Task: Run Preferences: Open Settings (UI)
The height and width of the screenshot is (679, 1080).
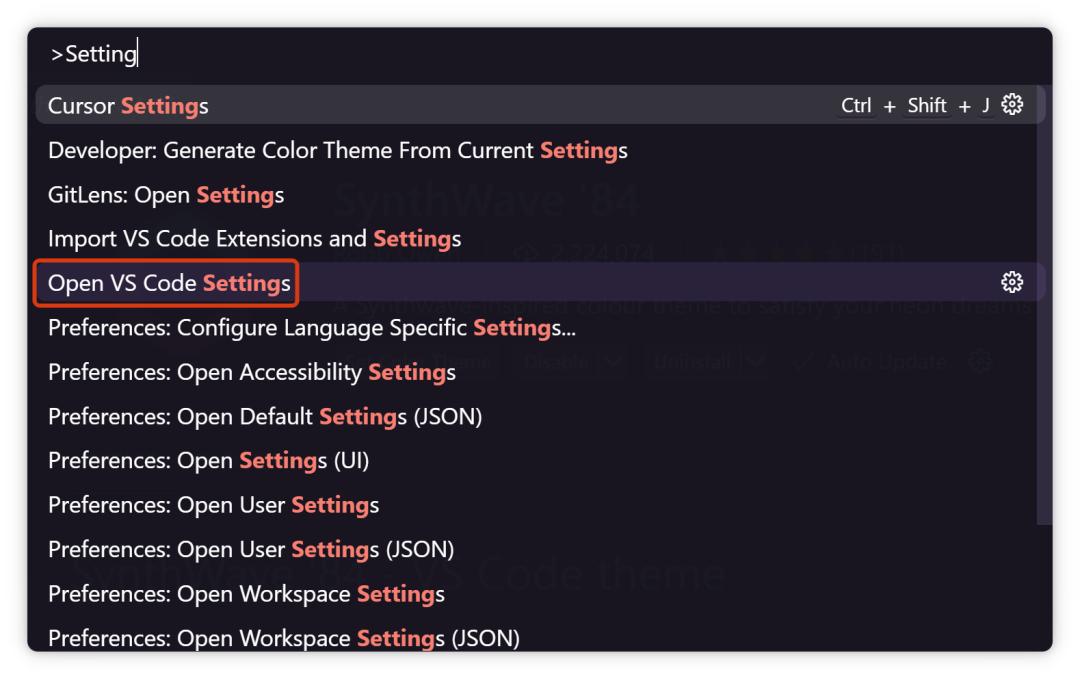Action: coord(540,461)
